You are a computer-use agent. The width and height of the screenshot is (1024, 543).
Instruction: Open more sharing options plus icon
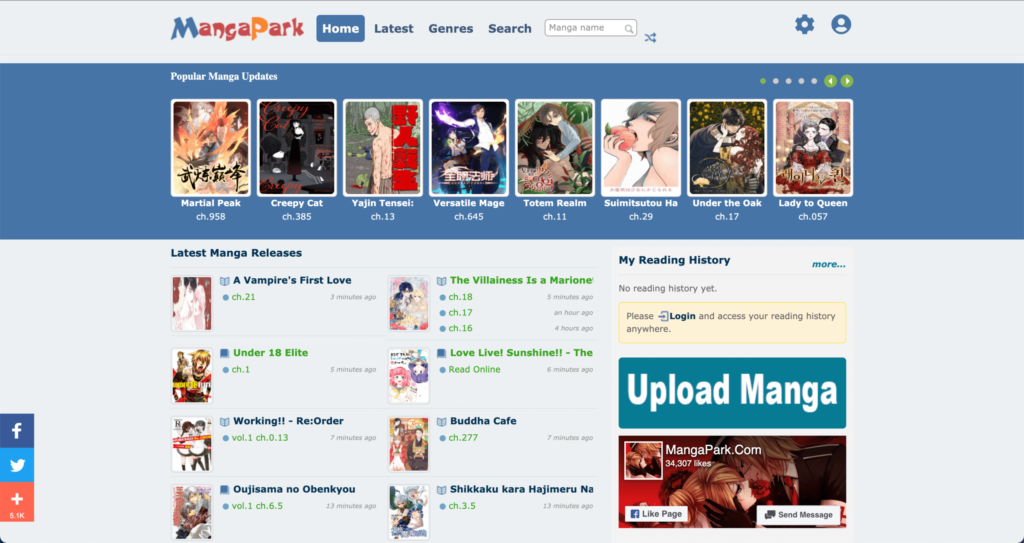17,499
